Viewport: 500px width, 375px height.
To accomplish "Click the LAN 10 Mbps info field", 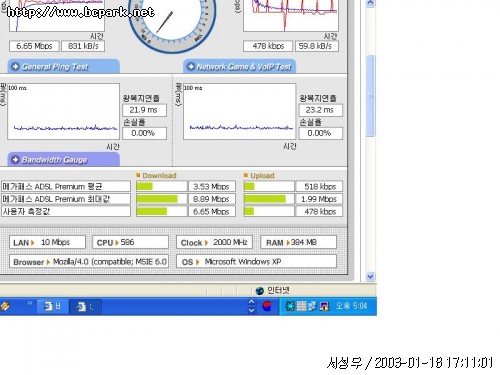I will point(47,242).
